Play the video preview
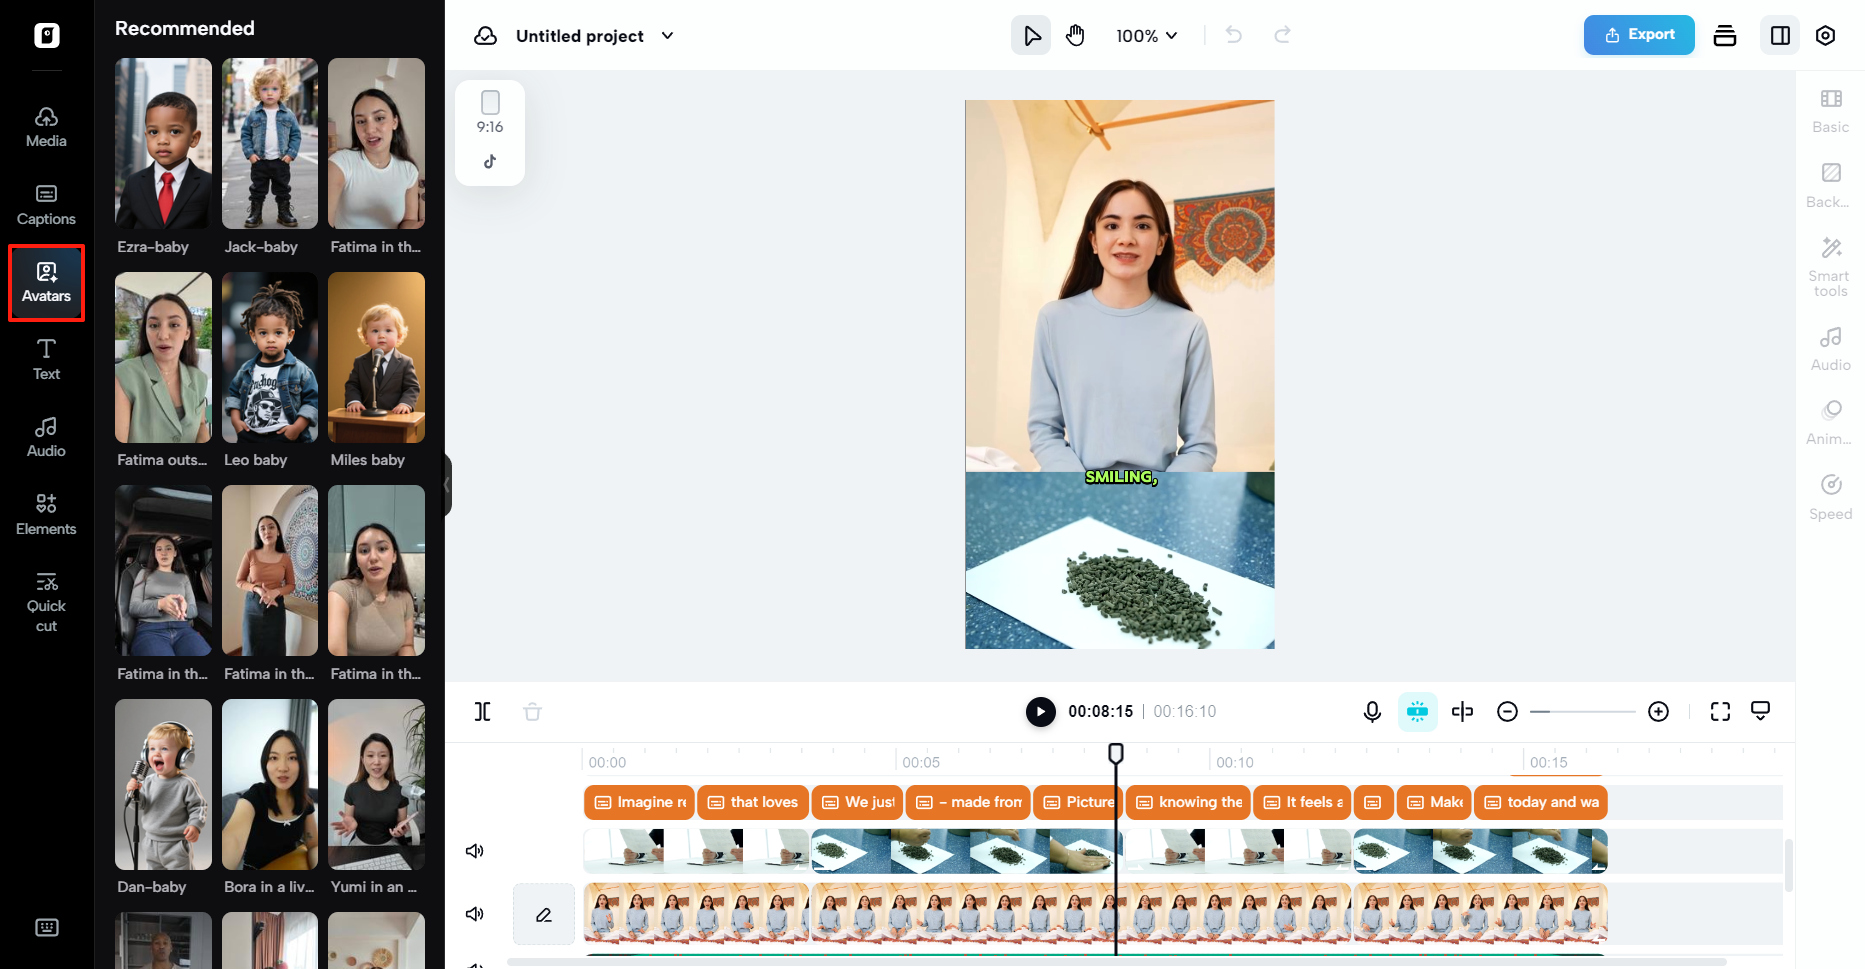The image size is (1865, 969). pyautogui.click(x=1040, y=711)
